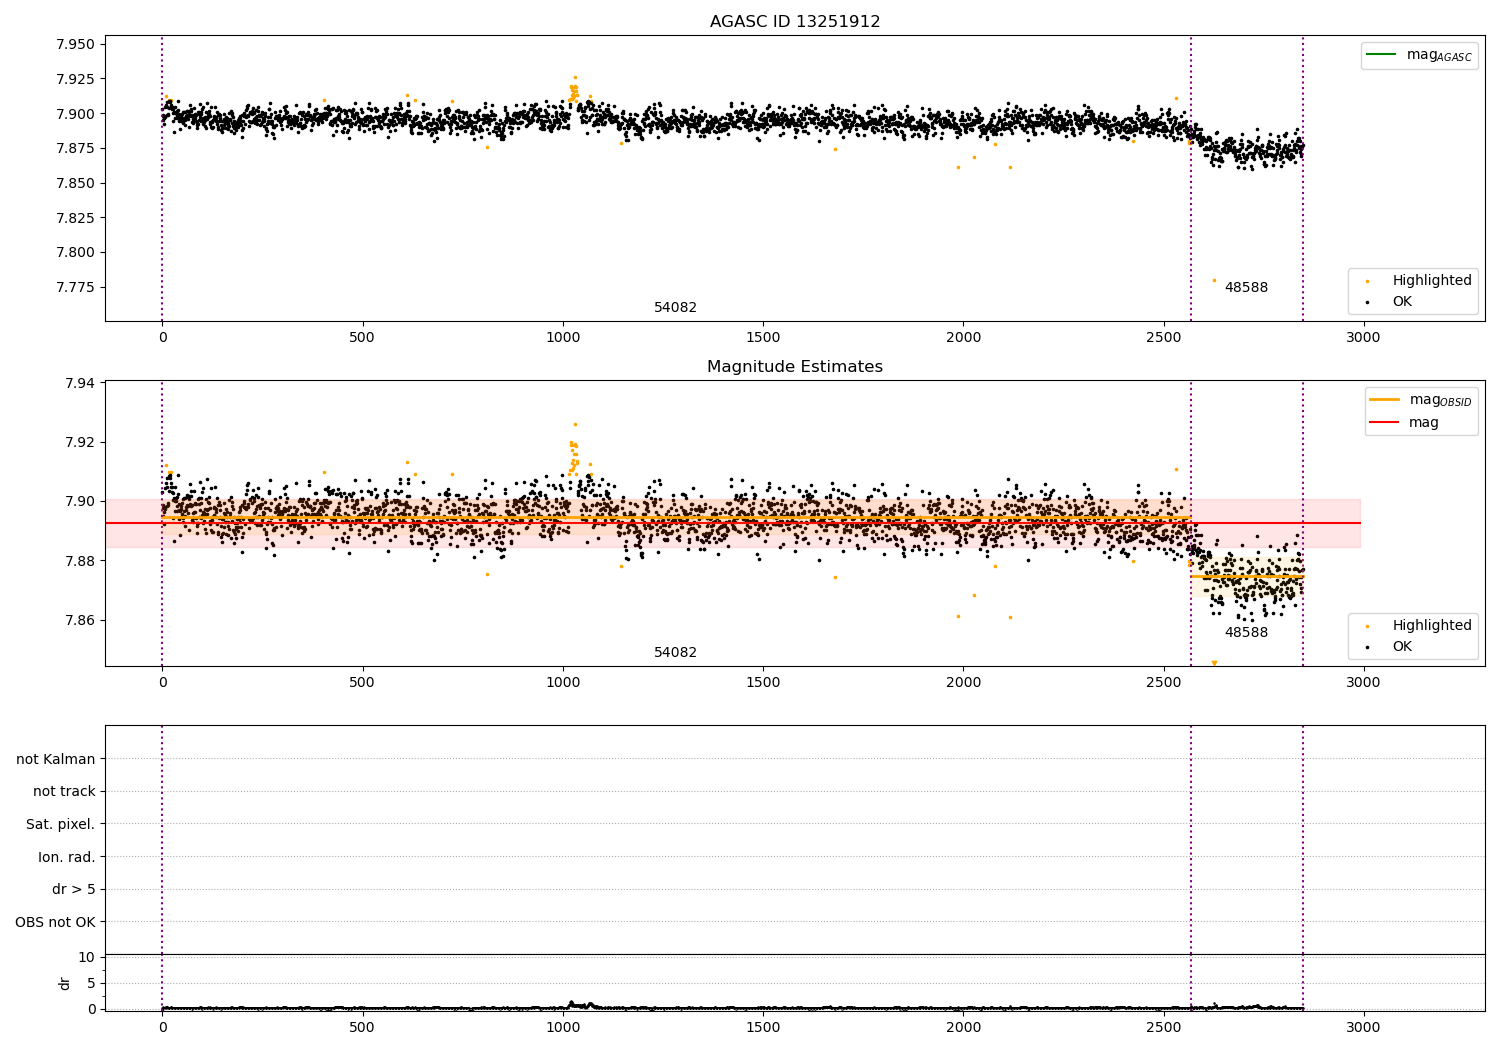Click the 7.900 y-axis tick label
Viewport: 1500px width, 1050px height.
click(76, 114)
